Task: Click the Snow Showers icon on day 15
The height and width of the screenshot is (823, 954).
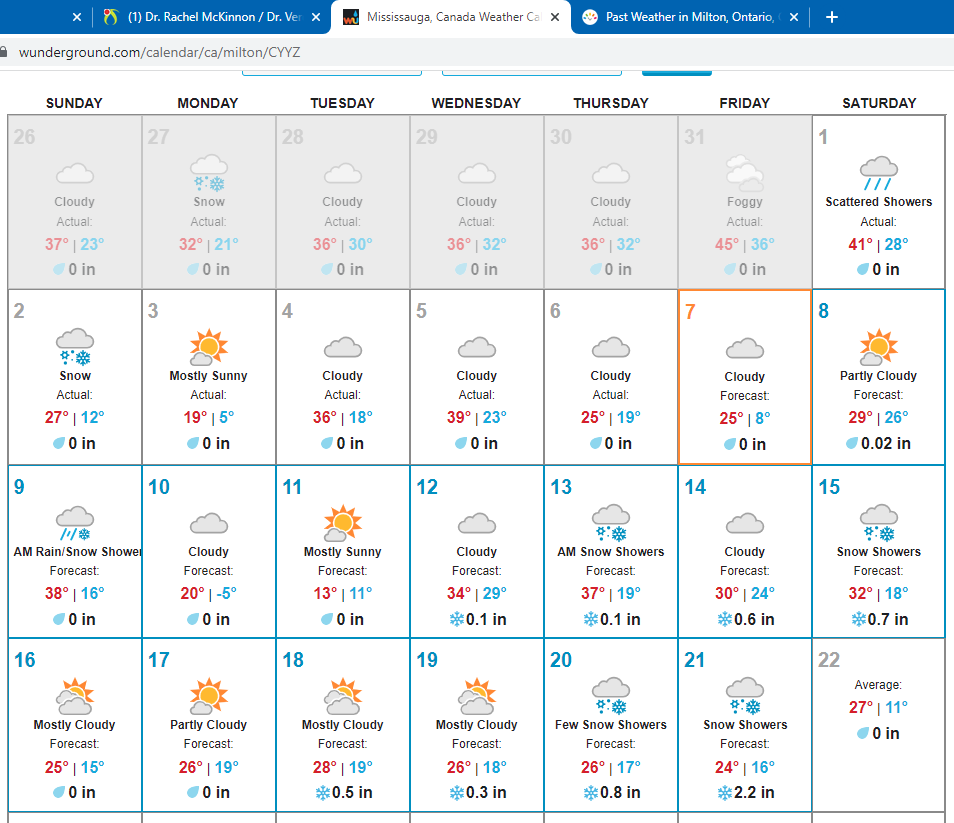Action: point(879,523)
